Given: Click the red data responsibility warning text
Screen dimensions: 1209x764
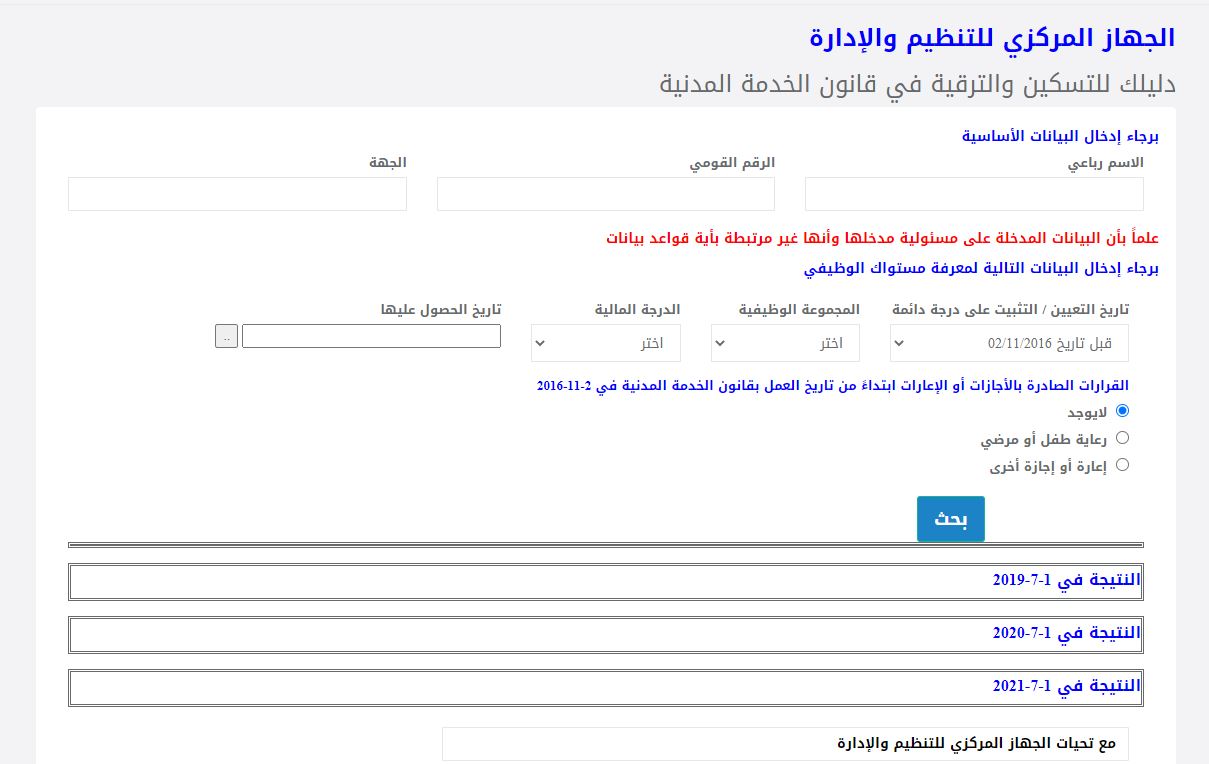Looking at the screenshot, I should (882, 239).
